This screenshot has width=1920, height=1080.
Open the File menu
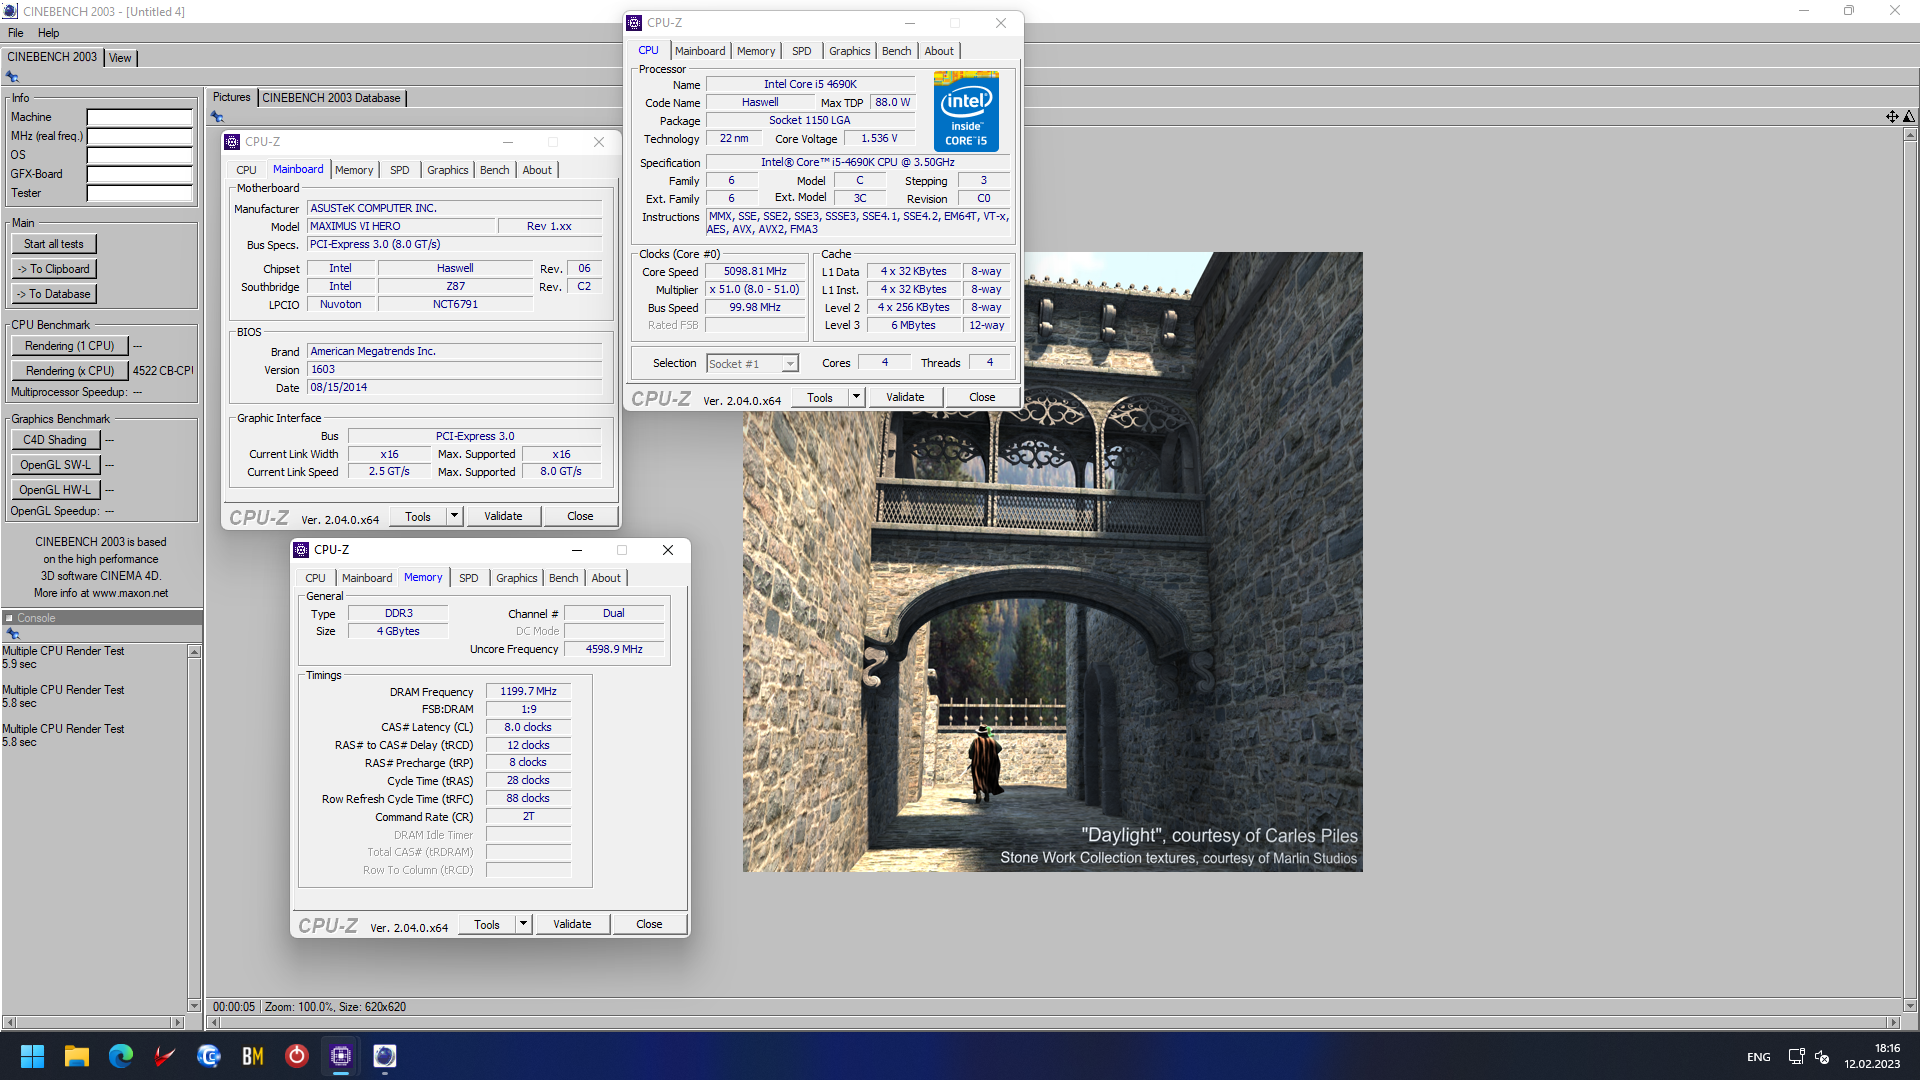[16, 33]
